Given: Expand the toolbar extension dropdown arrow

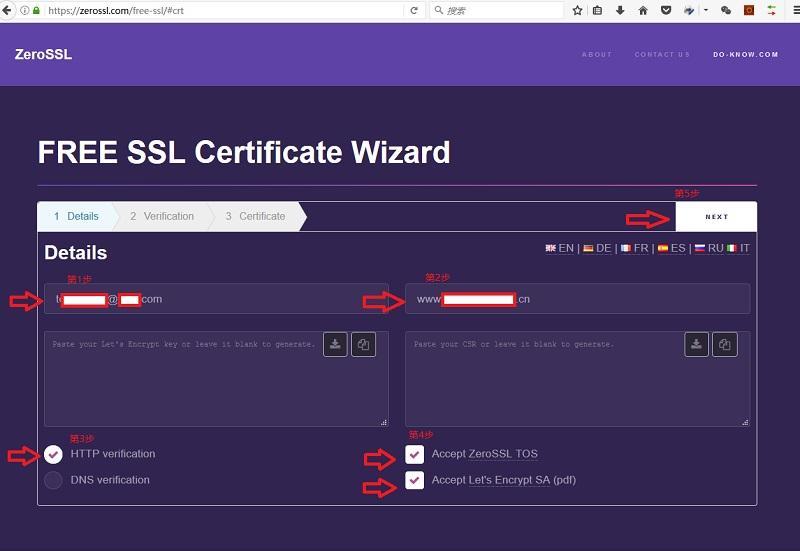Looking at the screenshot, I should pos(706,10).
